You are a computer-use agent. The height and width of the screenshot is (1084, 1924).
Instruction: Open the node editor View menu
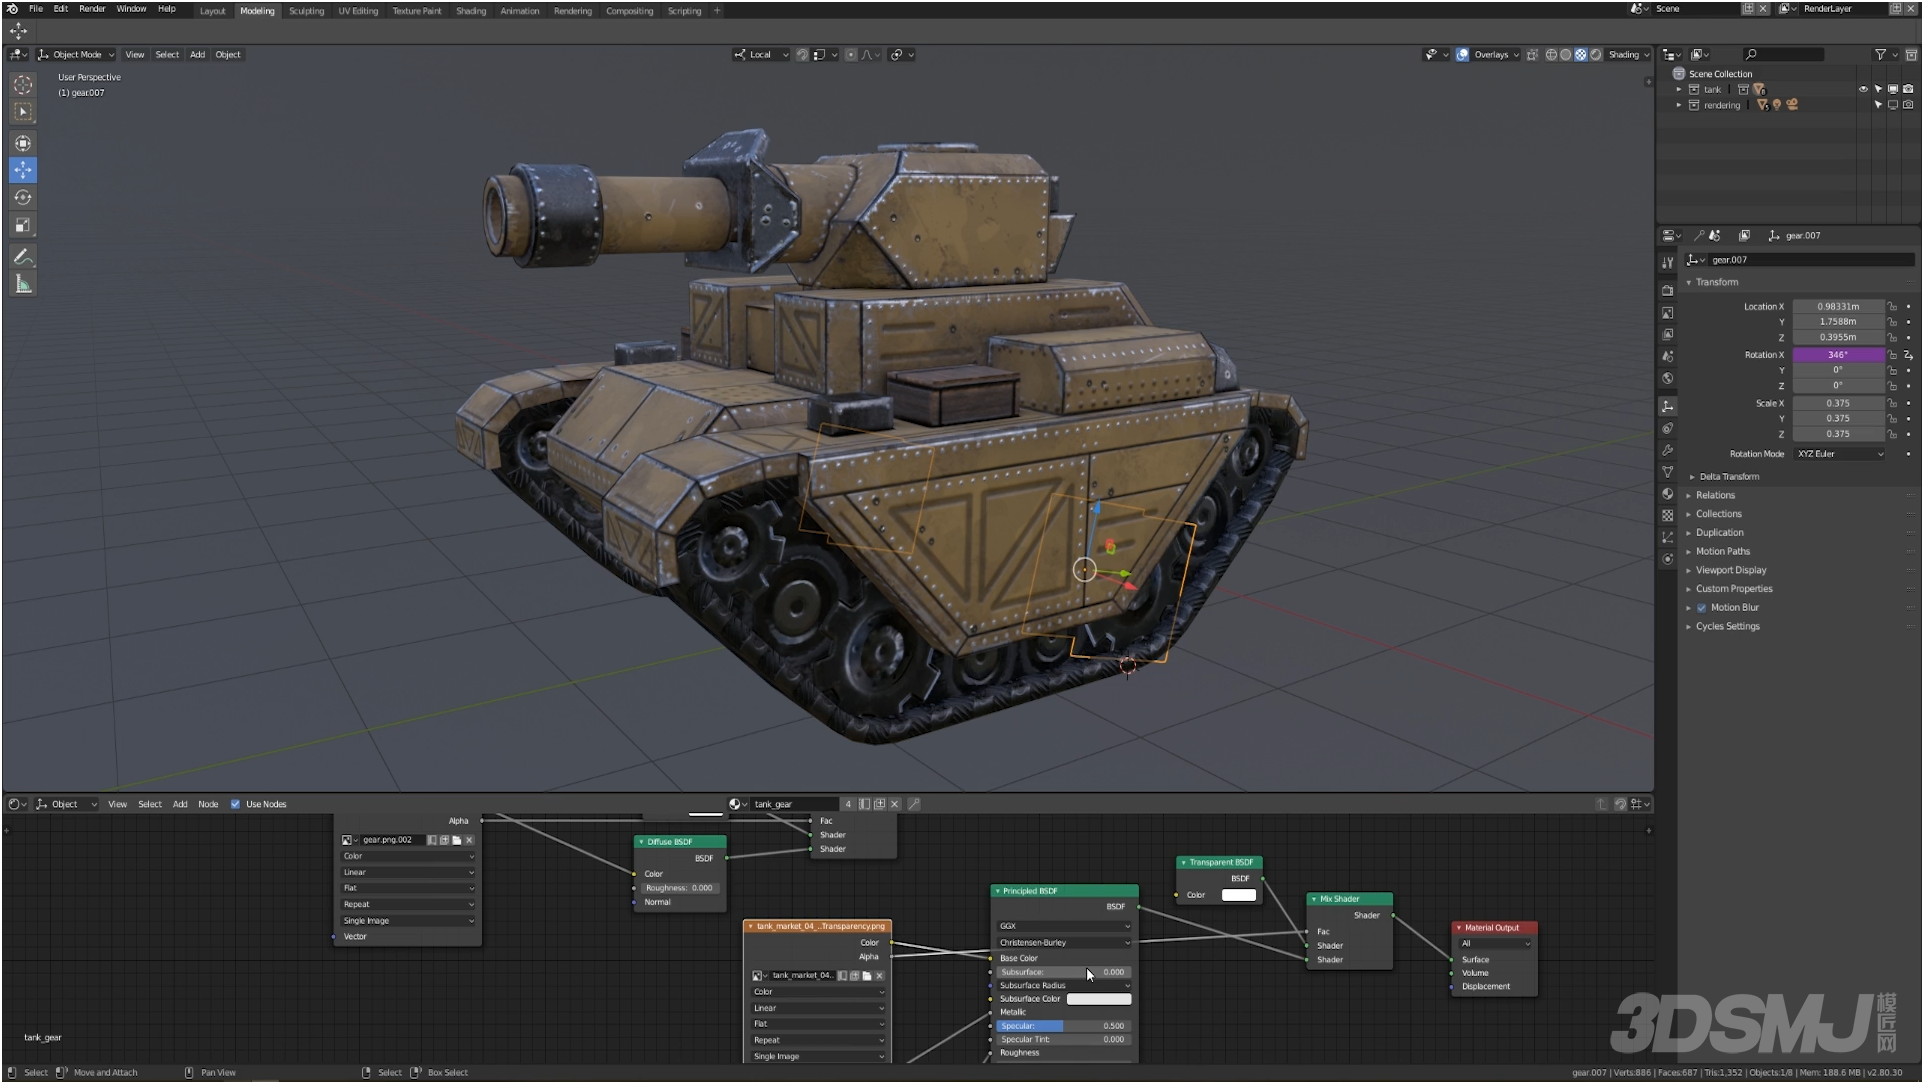coord(117,805)
